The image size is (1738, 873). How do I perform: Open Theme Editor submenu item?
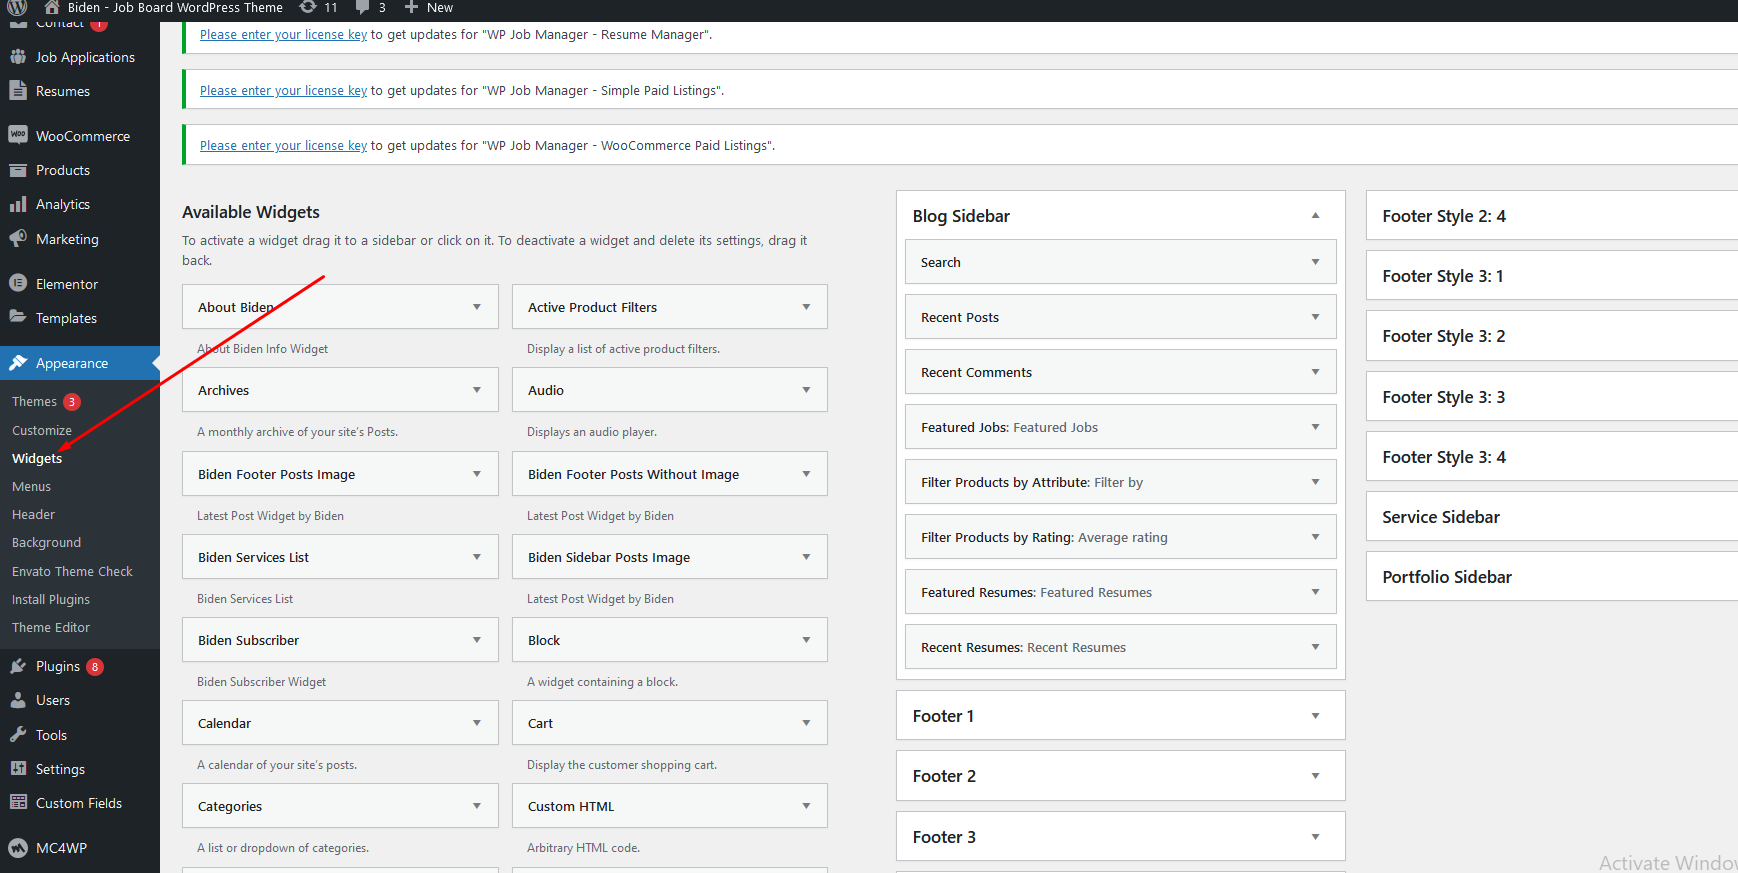pos(51,627)
